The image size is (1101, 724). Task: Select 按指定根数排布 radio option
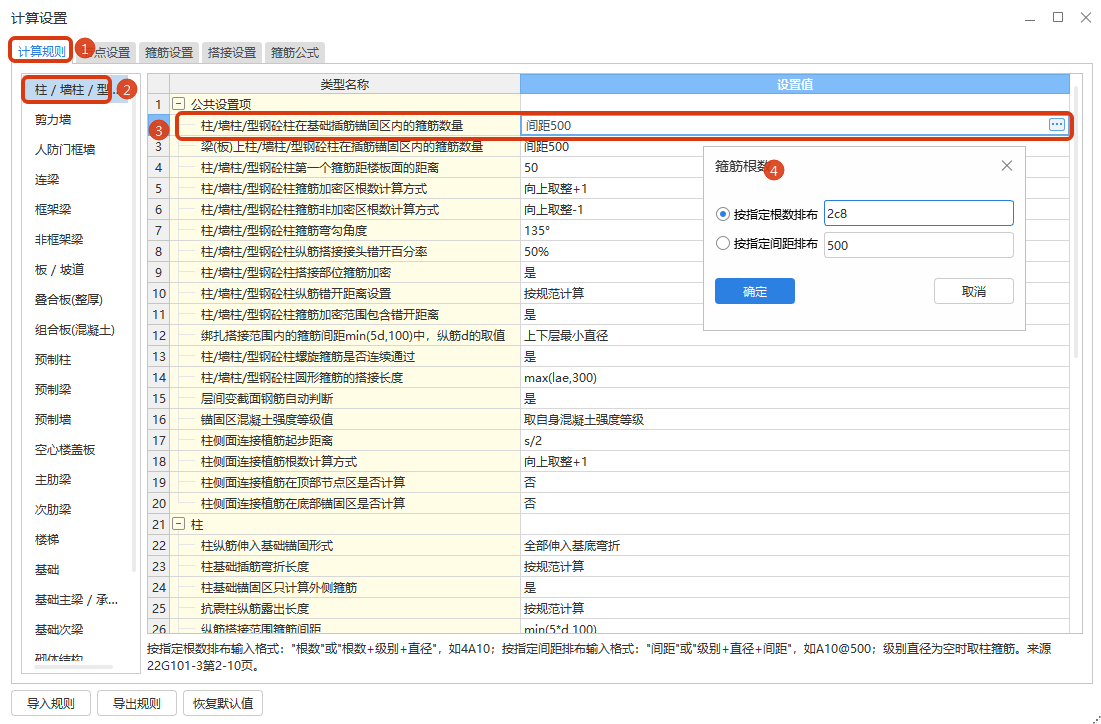[x=722, y=214]
